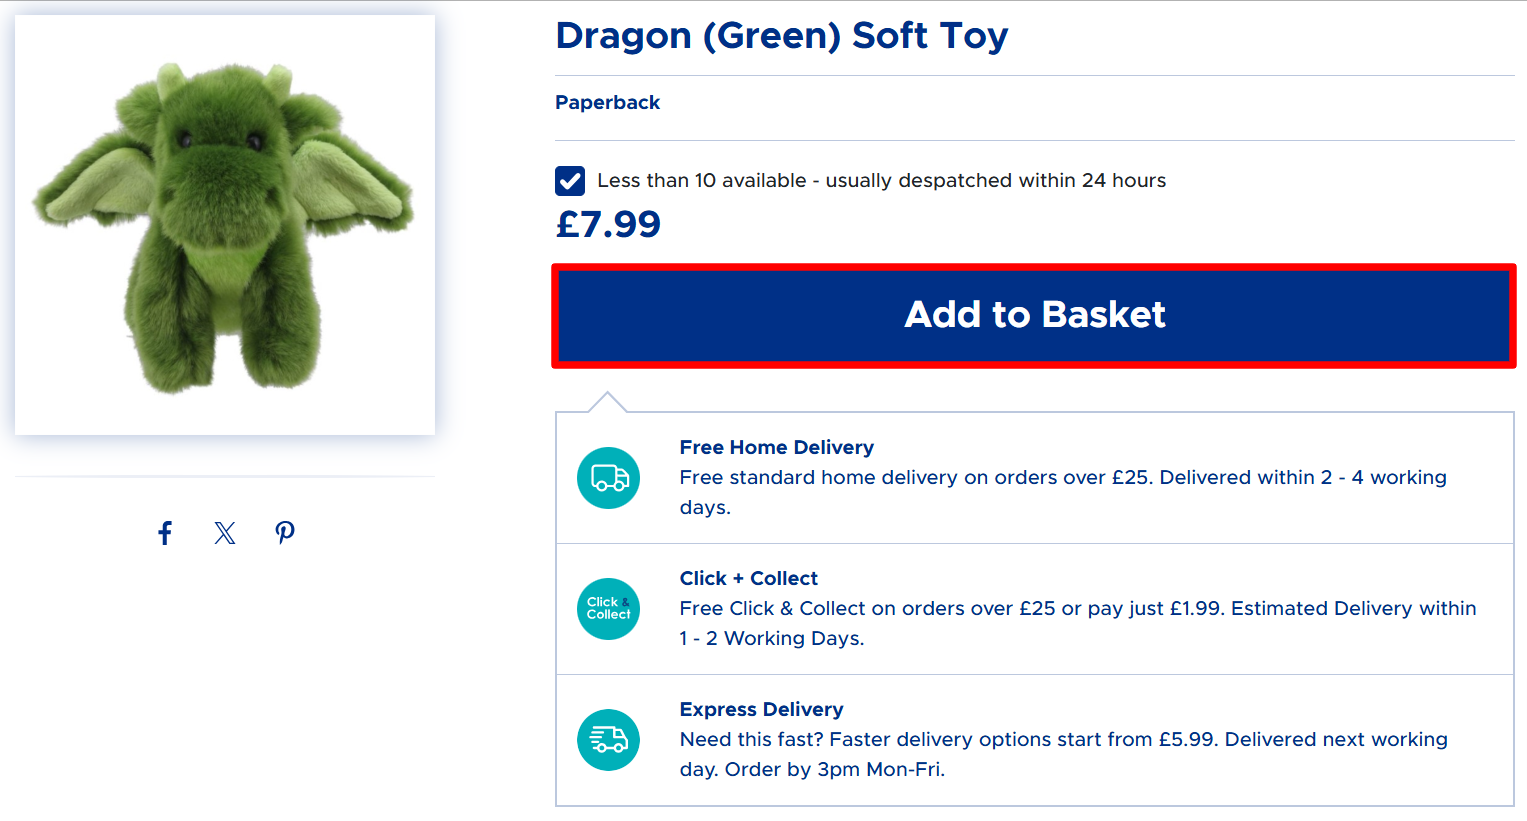Click the Click & Collect £1.99 description
The height and width of the screenshot is (821, 1527).
click(1077, 609)
